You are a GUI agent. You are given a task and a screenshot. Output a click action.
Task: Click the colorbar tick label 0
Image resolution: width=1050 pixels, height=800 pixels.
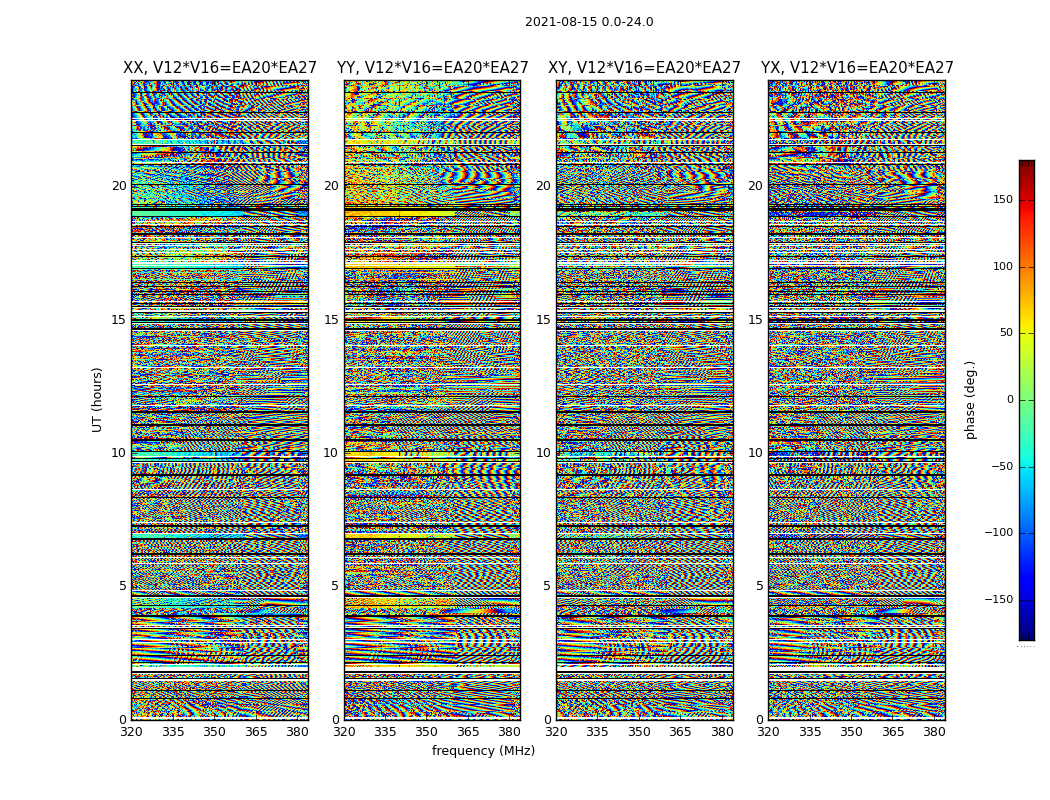(1010, 400)
